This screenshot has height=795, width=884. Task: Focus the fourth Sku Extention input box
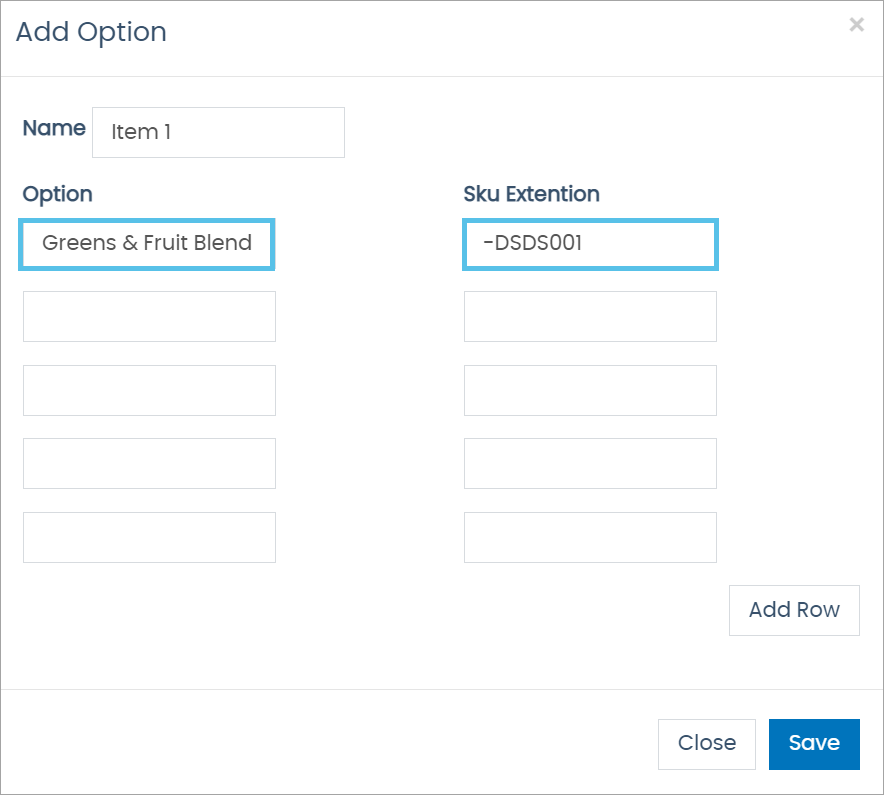click(590, 463)
